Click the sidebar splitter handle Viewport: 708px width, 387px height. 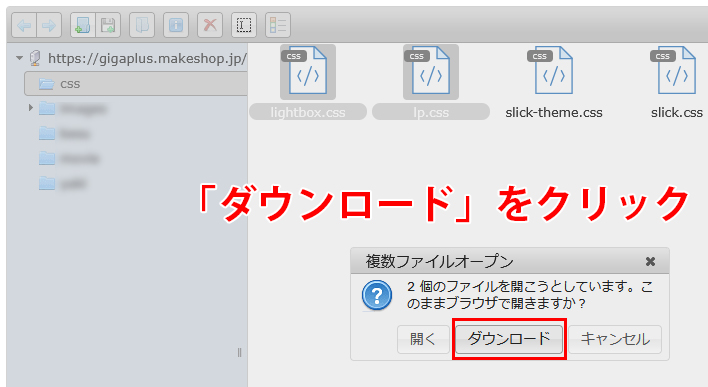pyautogui.click(x=239, y=352)
